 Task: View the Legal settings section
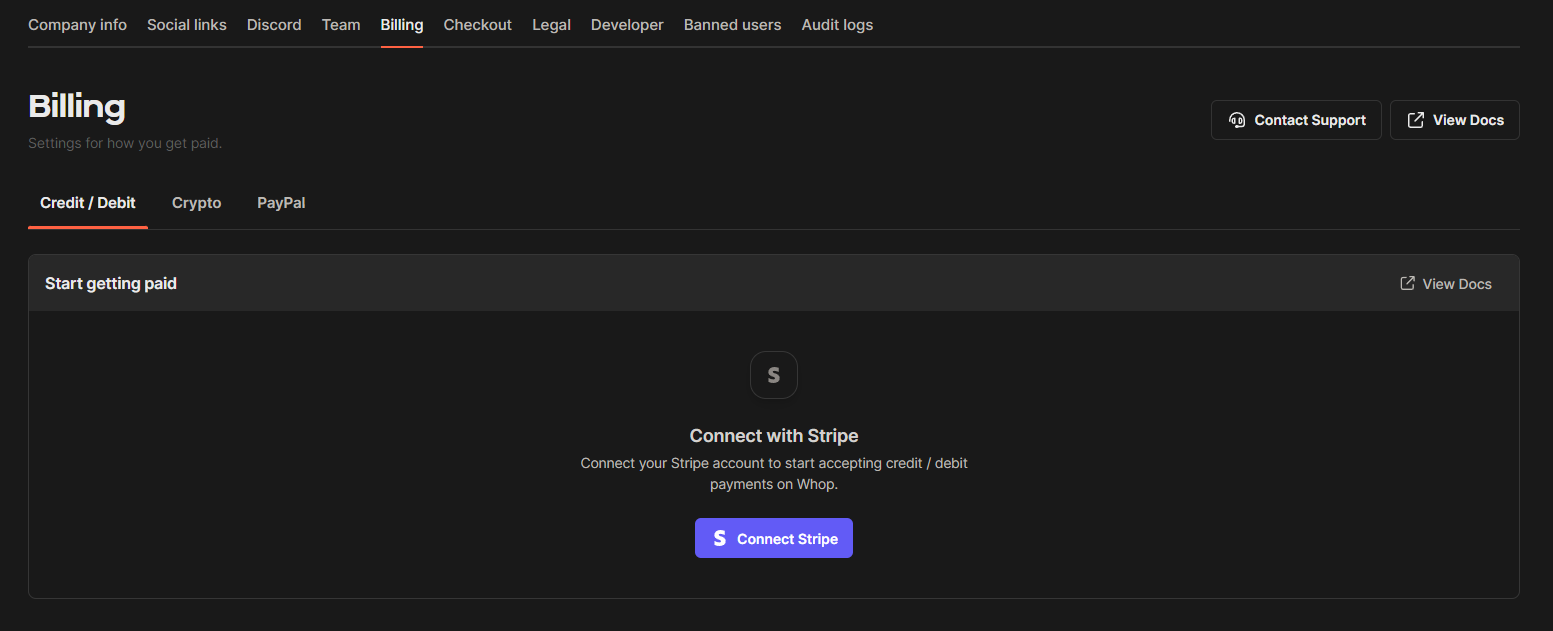[x=551, y=24]
